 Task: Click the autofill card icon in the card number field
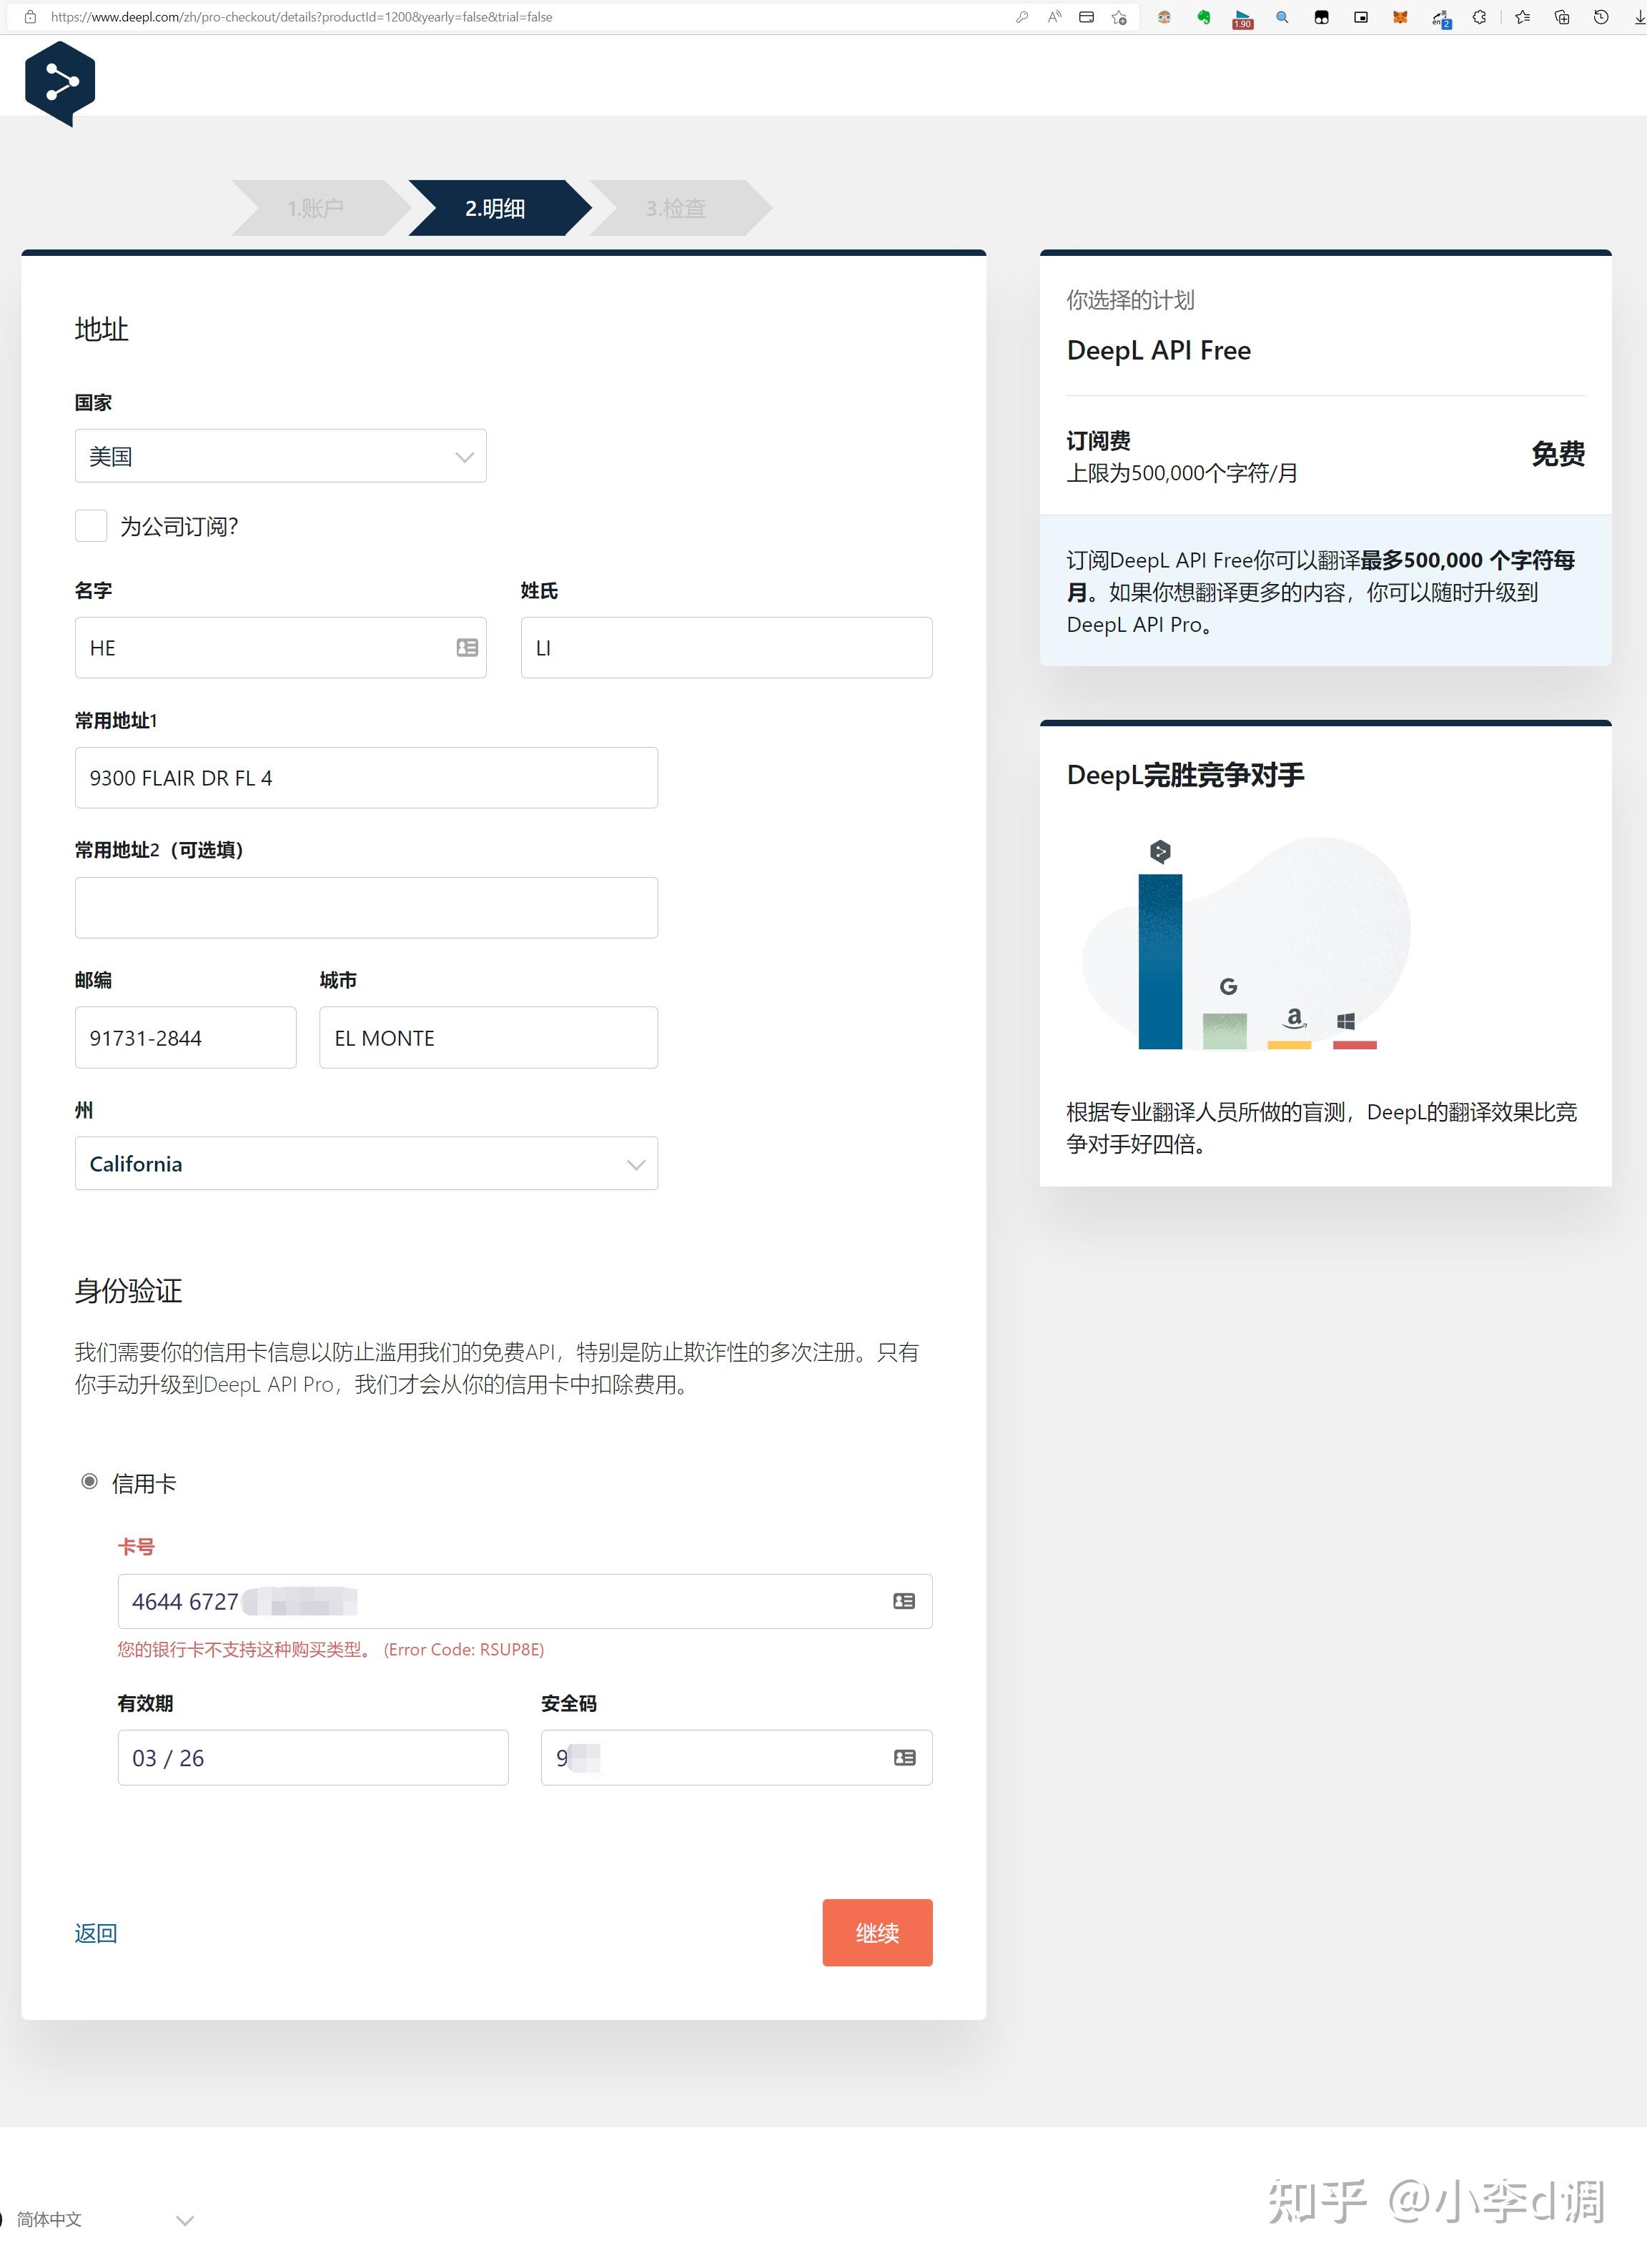click(x=903, y=1601)
